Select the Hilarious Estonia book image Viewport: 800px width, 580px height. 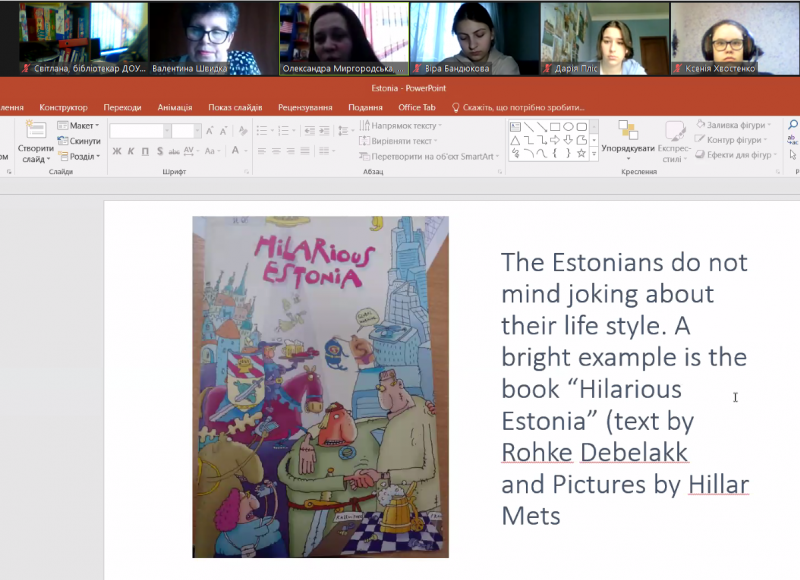320,387
